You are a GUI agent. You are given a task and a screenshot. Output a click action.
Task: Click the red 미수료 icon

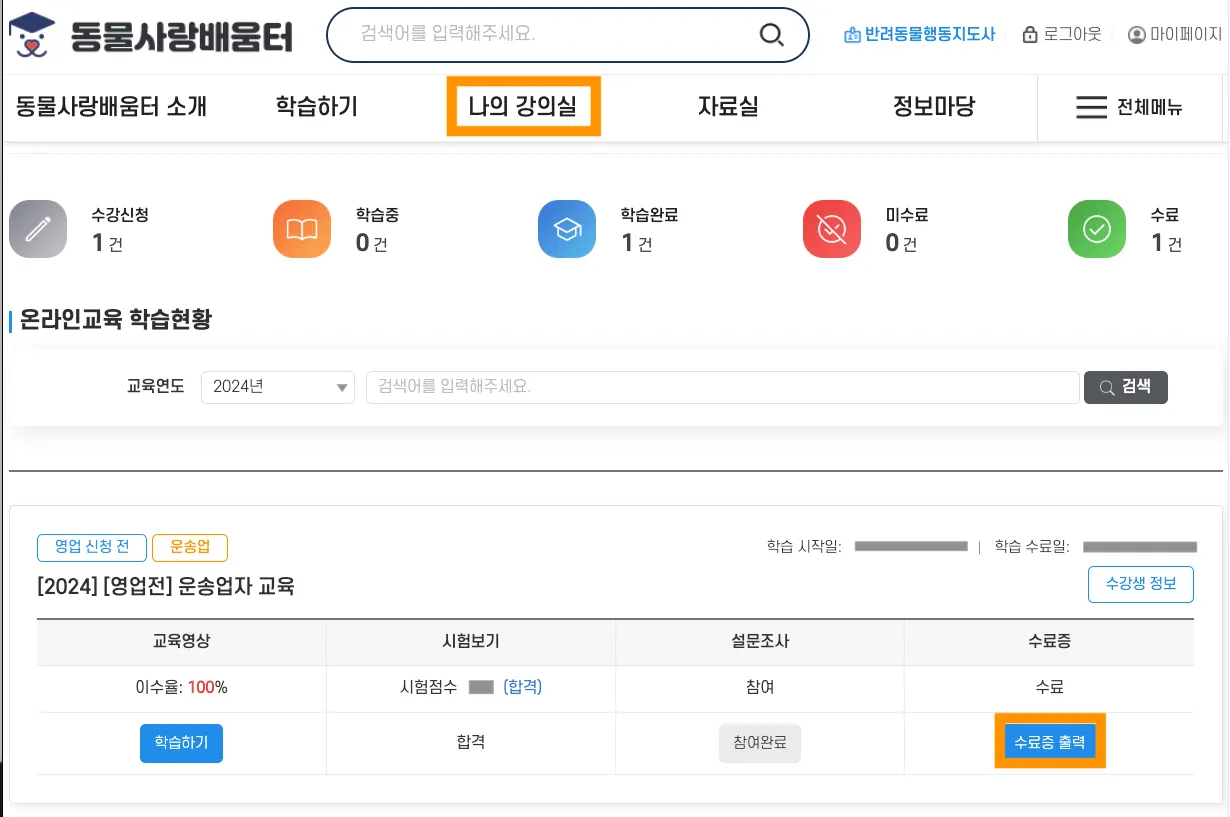(832, 229)
